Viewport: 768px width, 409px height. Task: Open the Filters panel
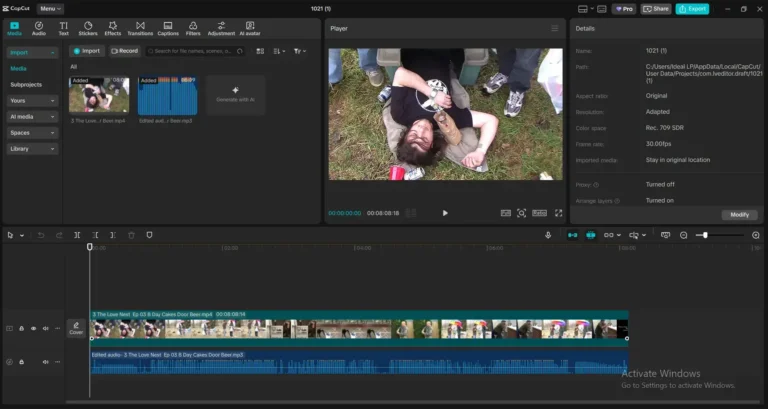[x=193, y=28]
